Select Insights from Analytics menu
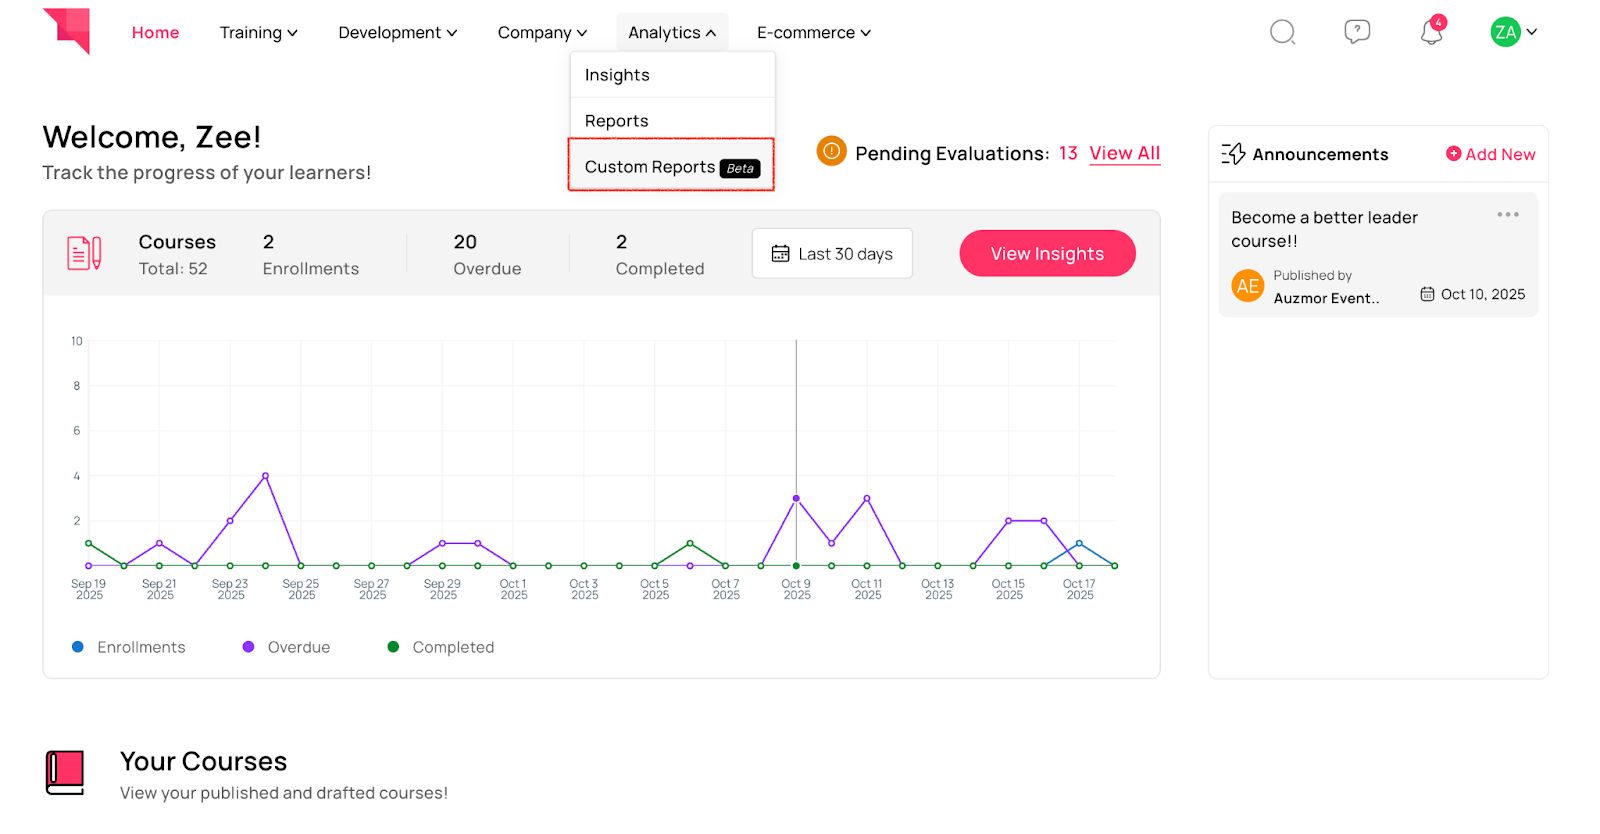 click(672, 75)
